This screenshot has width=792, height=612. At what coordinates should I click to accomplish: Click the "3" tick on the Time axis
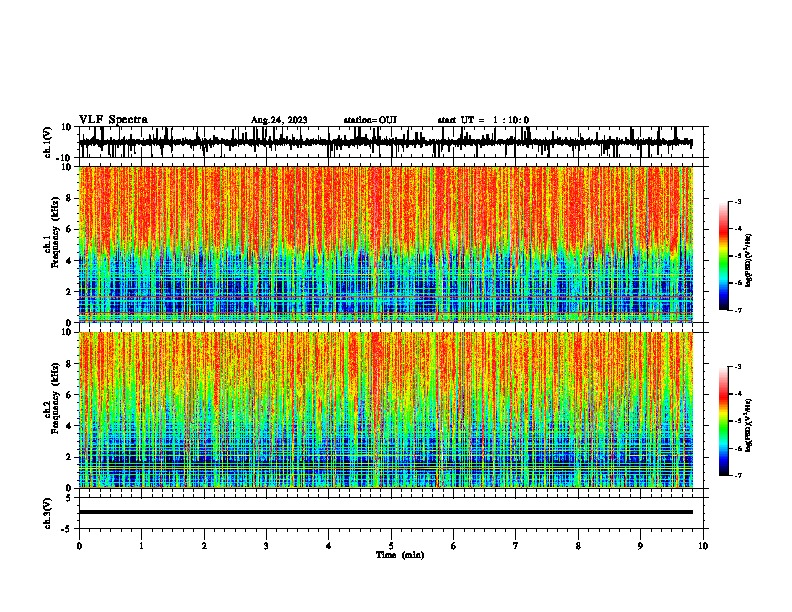[266, 546]
